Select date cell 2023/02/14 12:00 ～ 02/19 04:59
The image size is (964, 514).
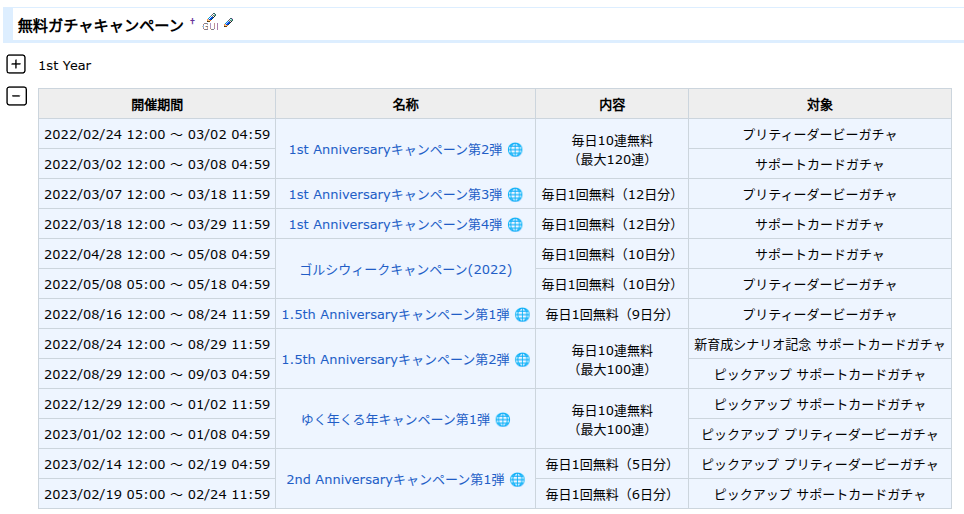click(x=157, y=464)
